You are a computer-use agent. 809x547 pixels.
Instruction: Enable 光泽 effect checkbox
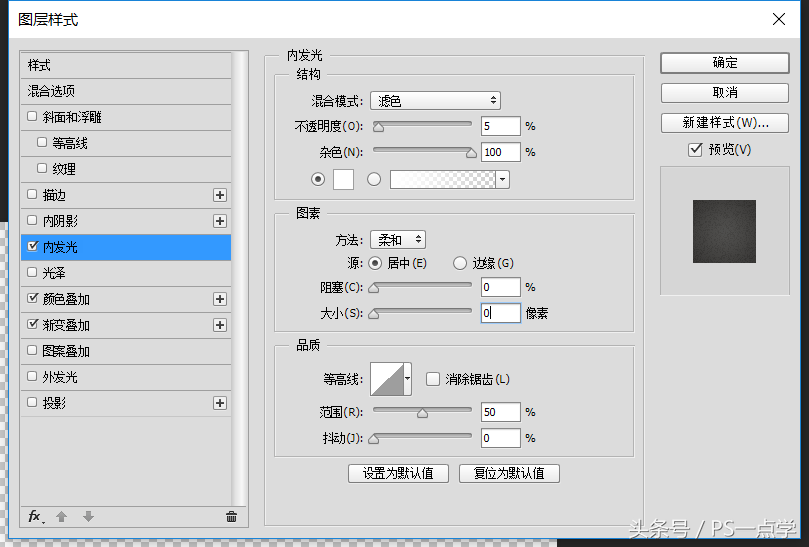pyautogui.click(x=32, y=272)
